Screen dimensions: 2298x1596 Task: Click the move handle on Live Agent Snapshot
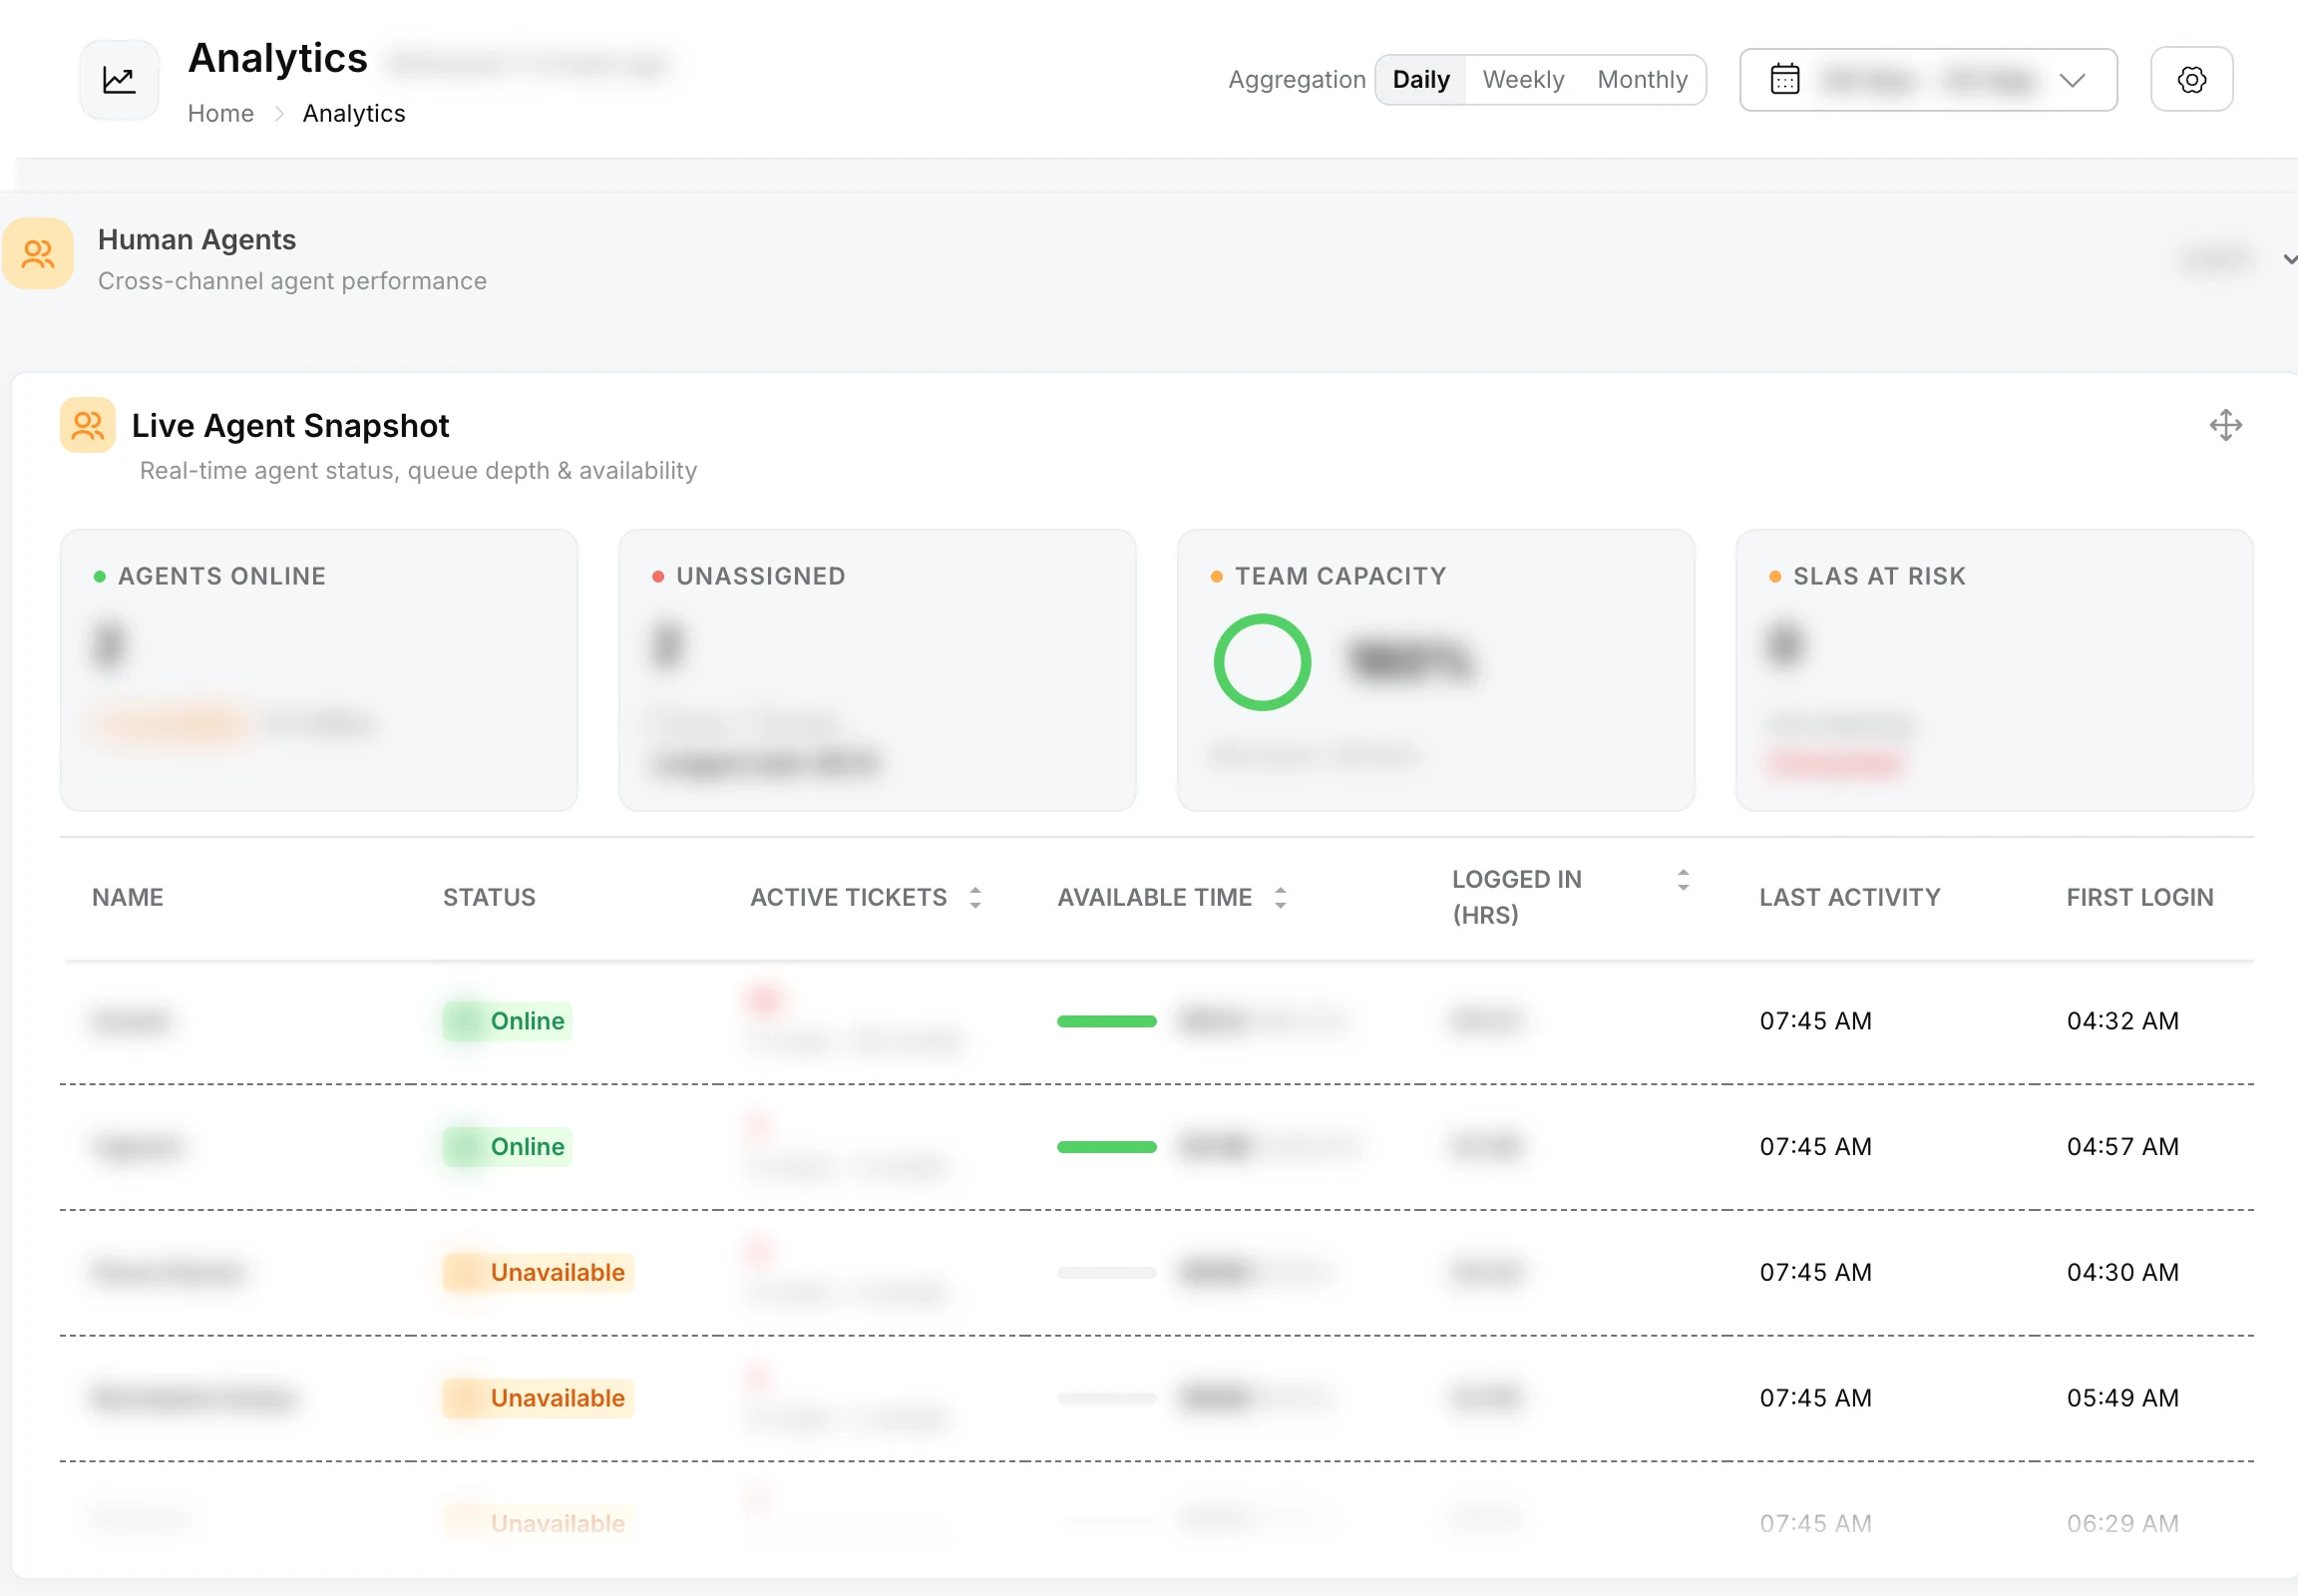click(x=2225, y=425)
